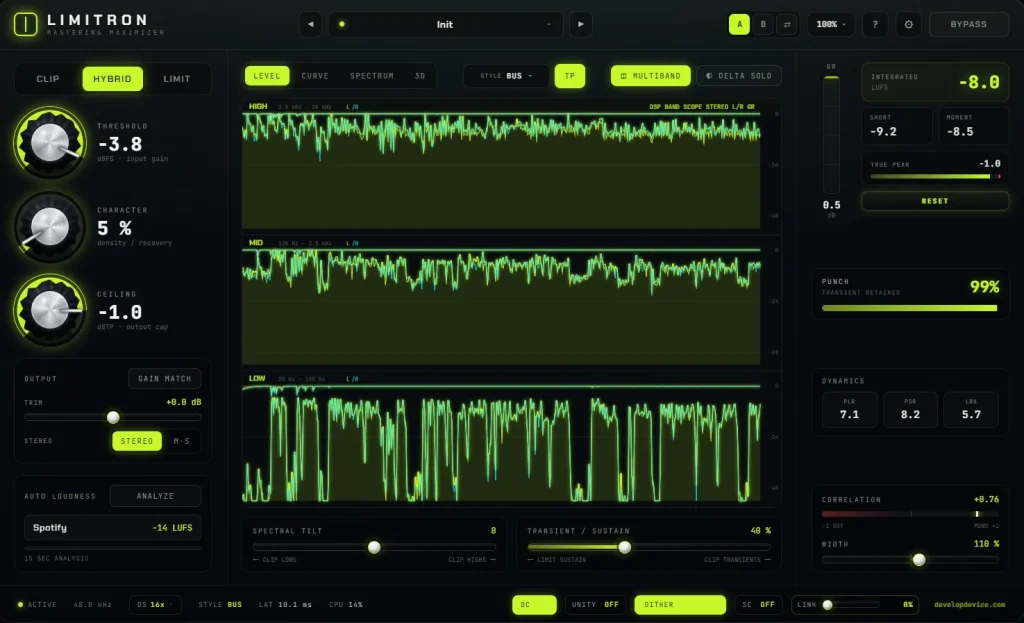The image size is (1024, 623).
Task: Toggle the DC filter button
Action: click(x=534, y=605)
